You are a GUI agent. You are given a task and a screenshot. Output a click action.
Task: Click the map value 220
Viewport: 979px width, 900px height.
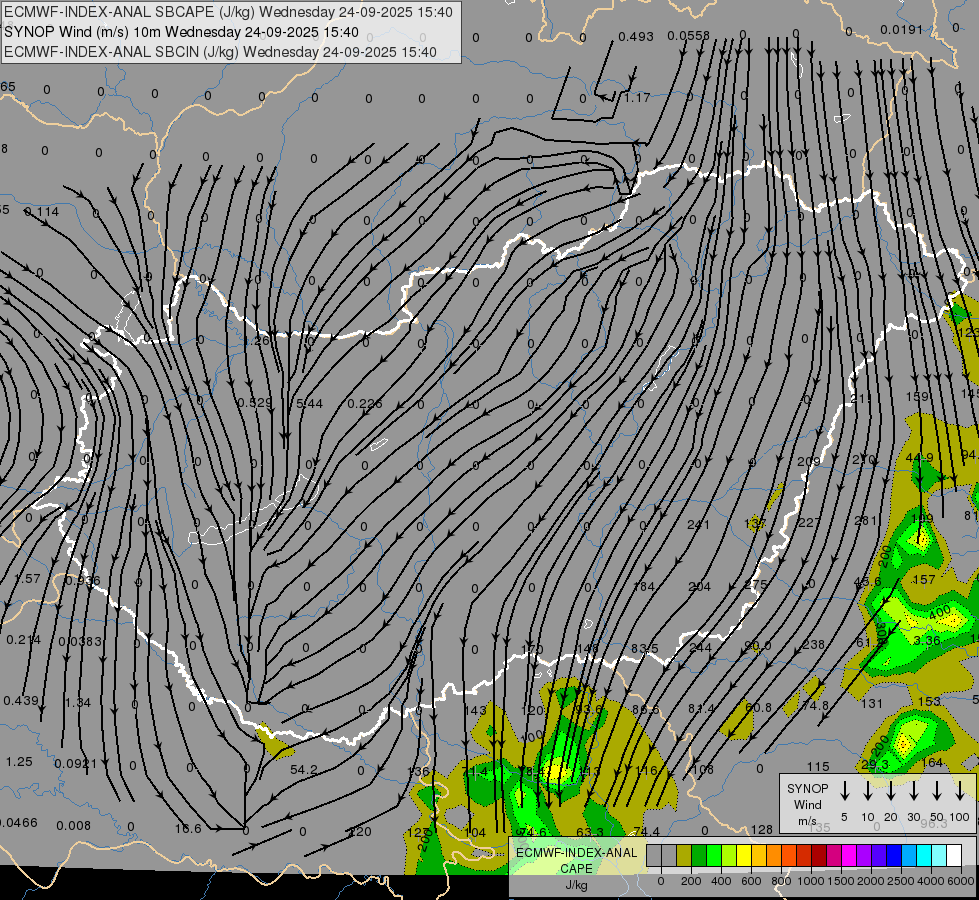[x=360, y=832]
